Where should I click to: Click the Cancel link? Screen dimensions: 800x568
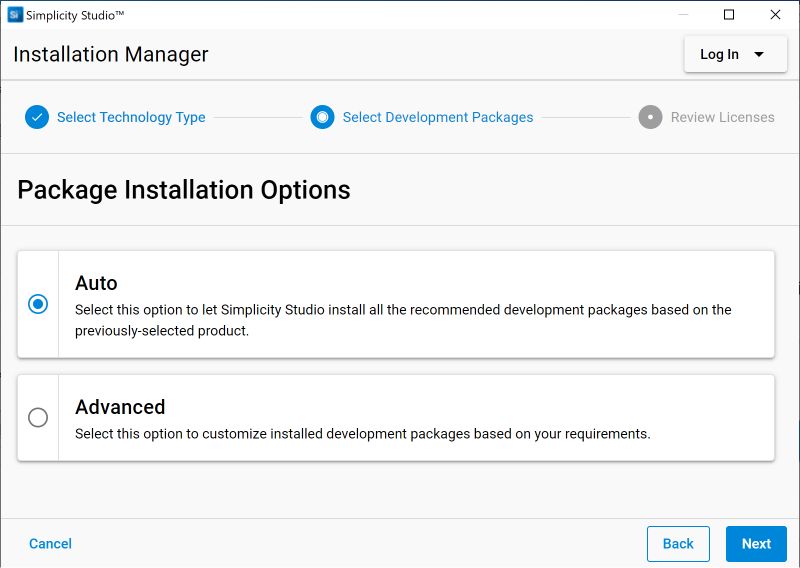click(x=50, y=543)
